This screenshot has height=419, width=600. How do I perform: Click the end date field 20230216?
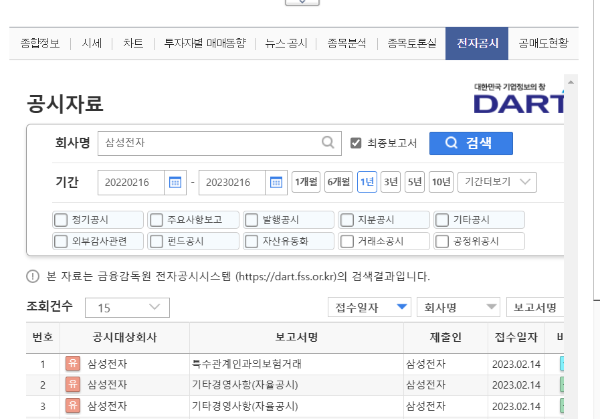point(232,183)
